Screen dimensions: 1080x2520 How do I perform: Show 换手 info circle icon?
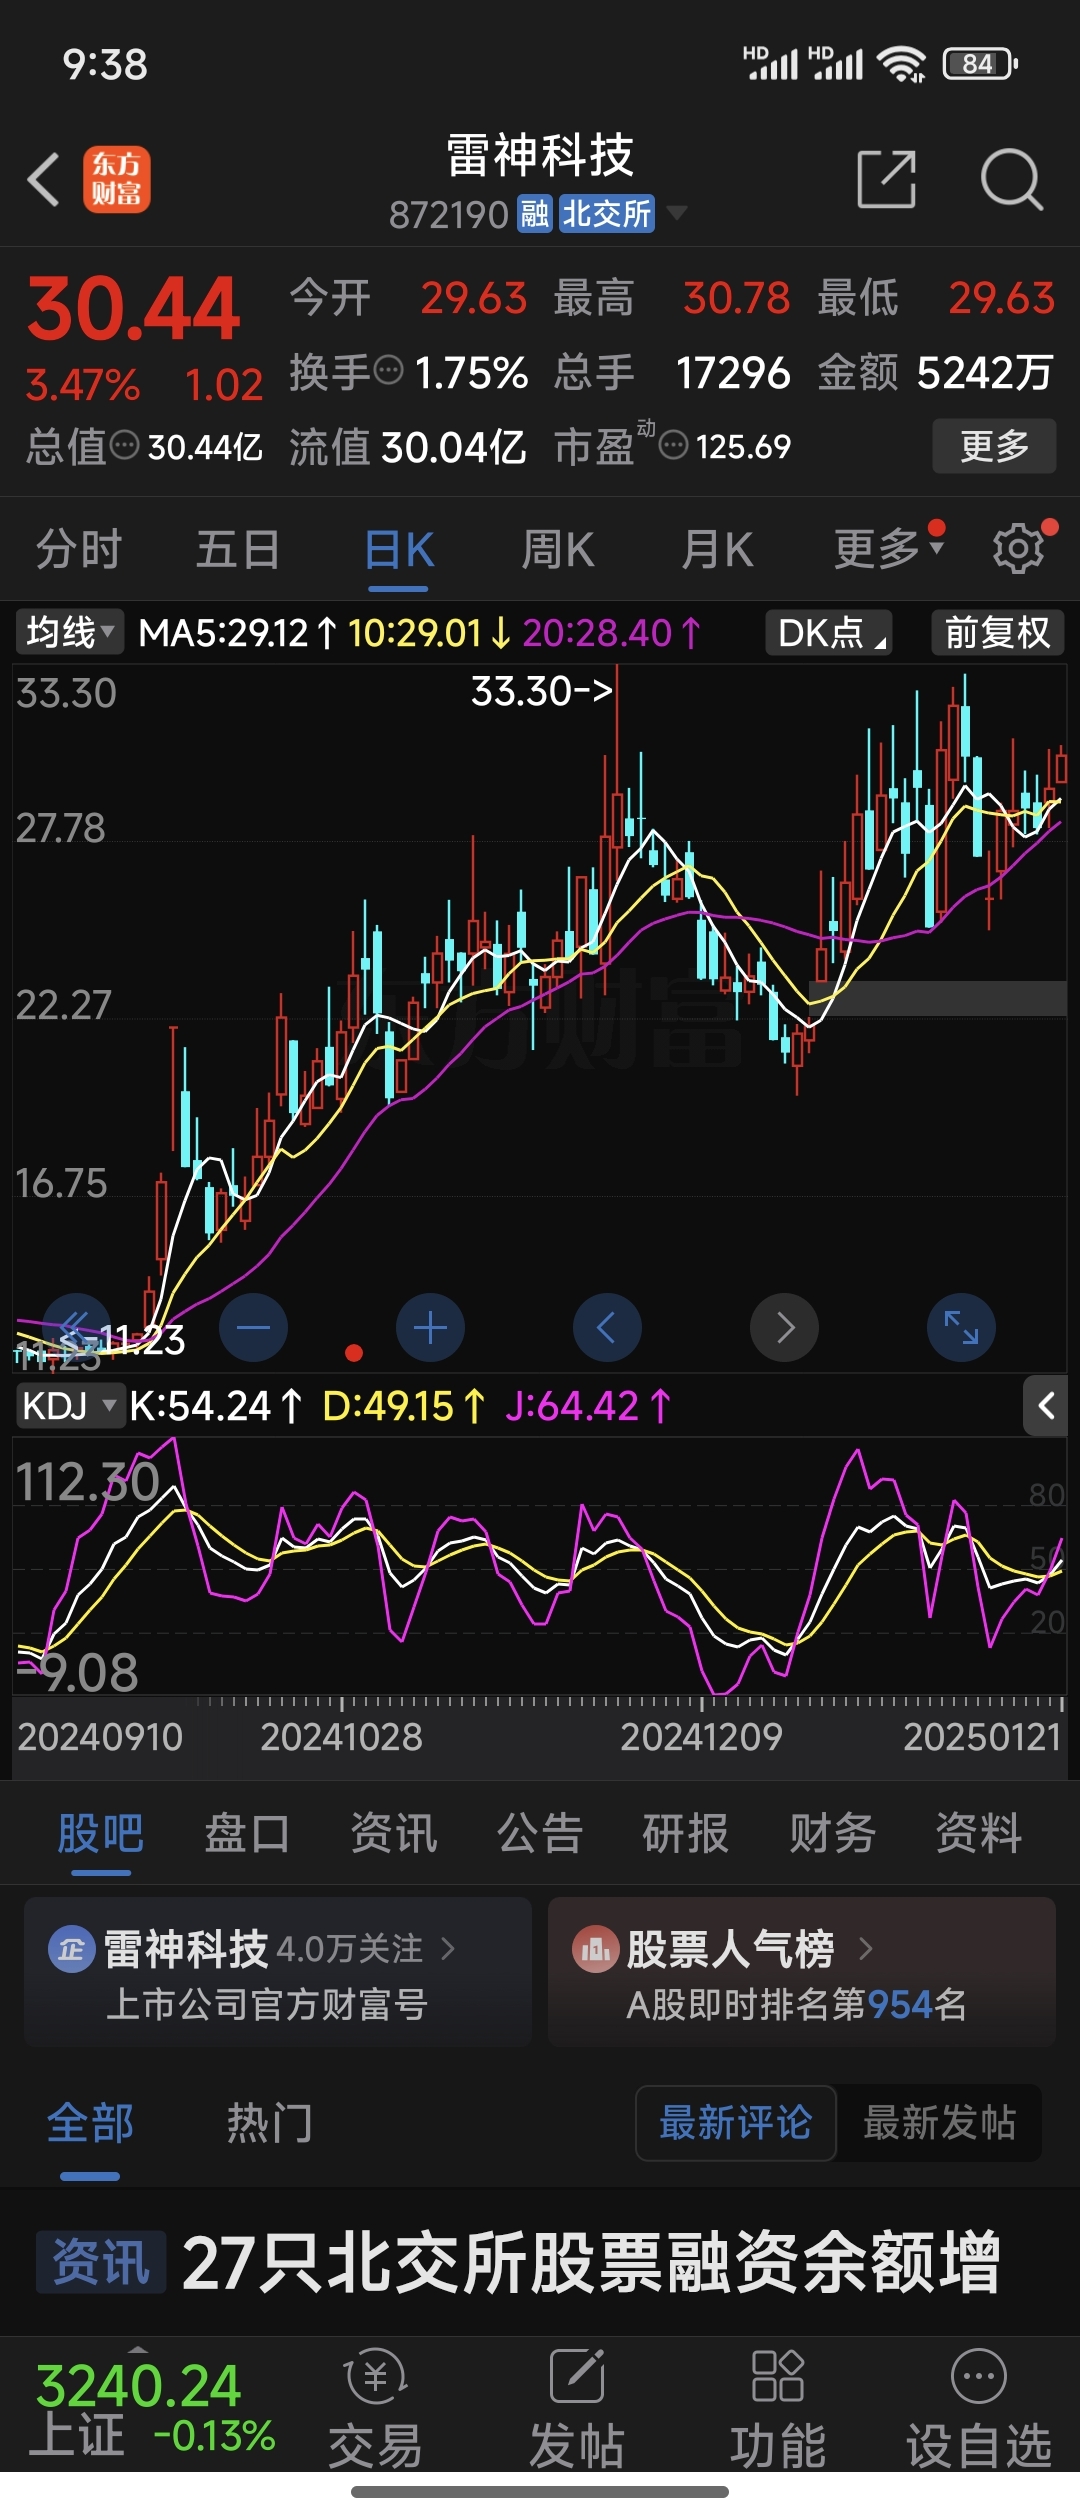click(x=388, y=371)
